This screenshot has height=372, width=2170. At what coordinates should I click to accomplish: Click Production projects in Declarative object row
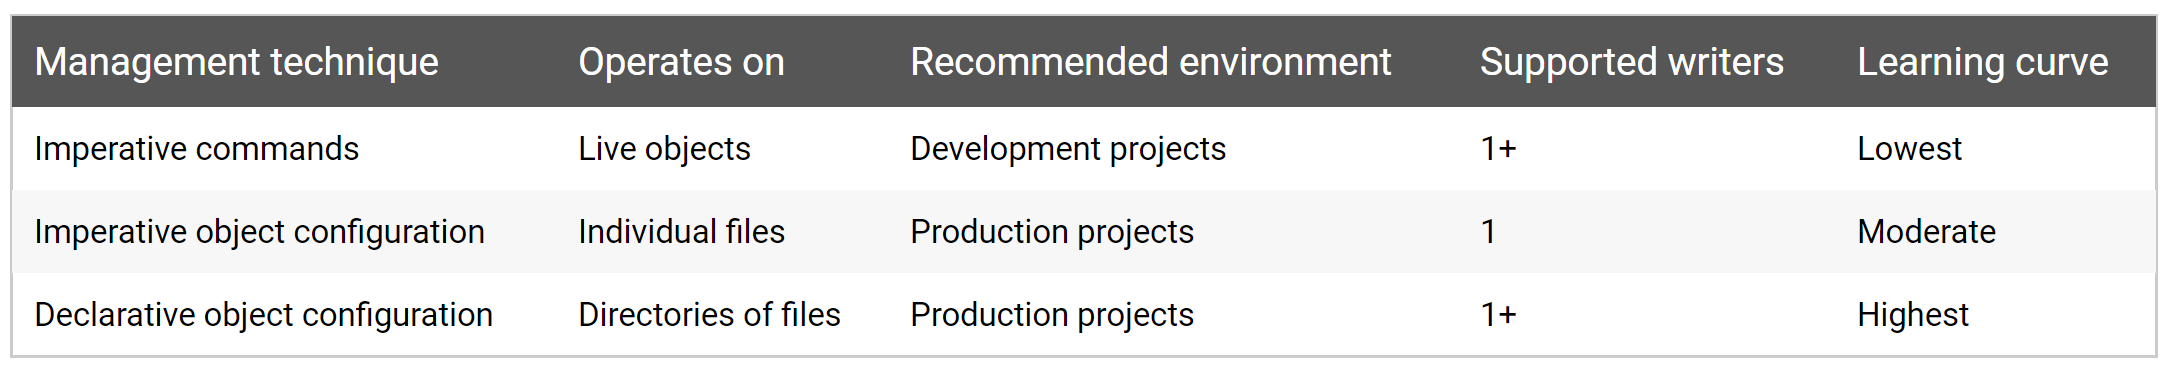[1052, 315]
